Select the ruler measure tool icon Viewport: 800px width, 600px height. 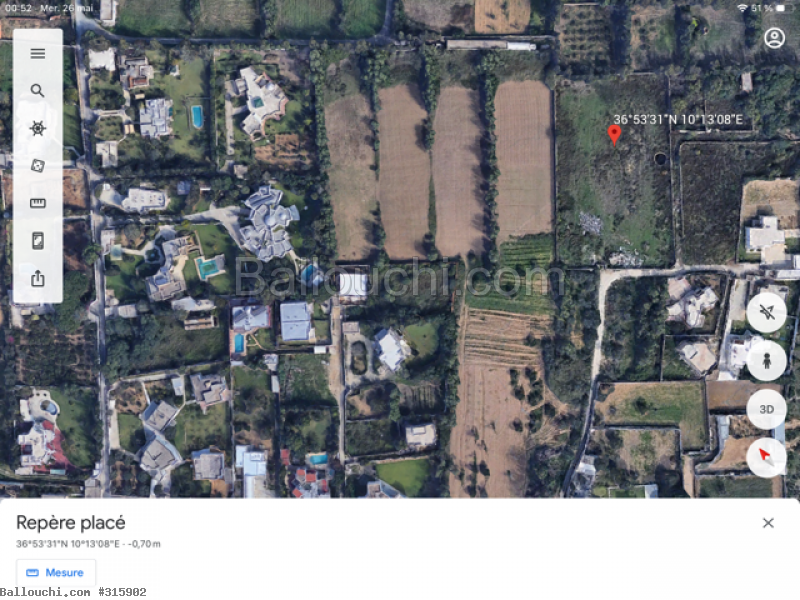pos(38,204)
